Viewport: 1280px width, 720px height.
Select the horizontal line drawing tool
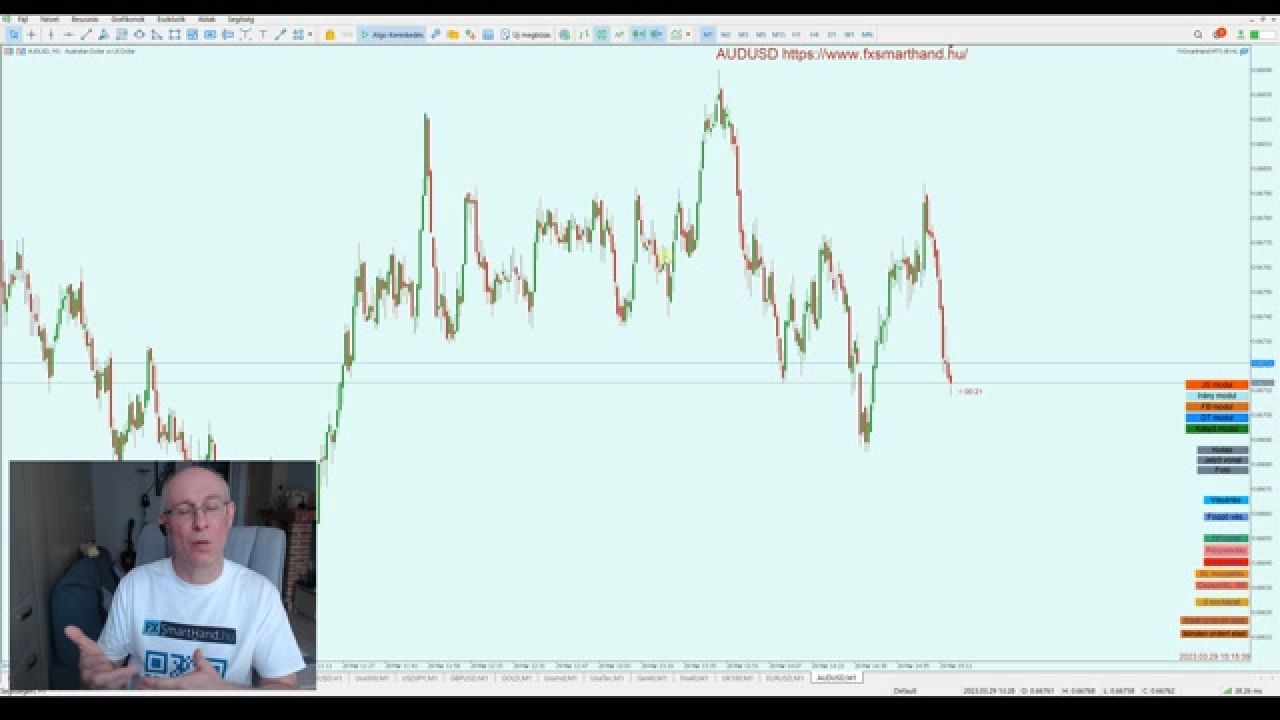[x=68, y=34]
